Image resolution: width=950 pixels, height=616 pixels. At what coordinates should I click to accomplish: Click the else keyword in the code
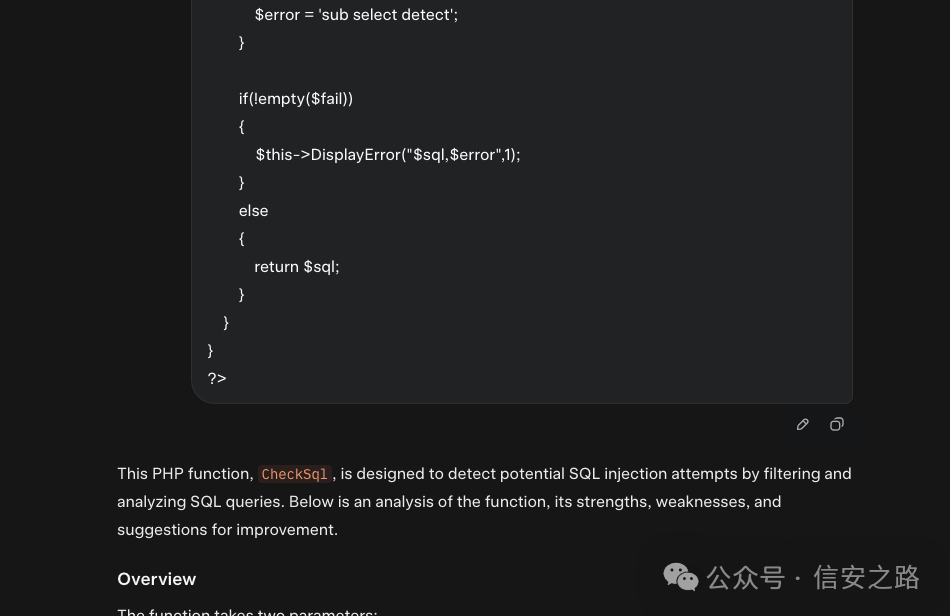tap(253, 211)
